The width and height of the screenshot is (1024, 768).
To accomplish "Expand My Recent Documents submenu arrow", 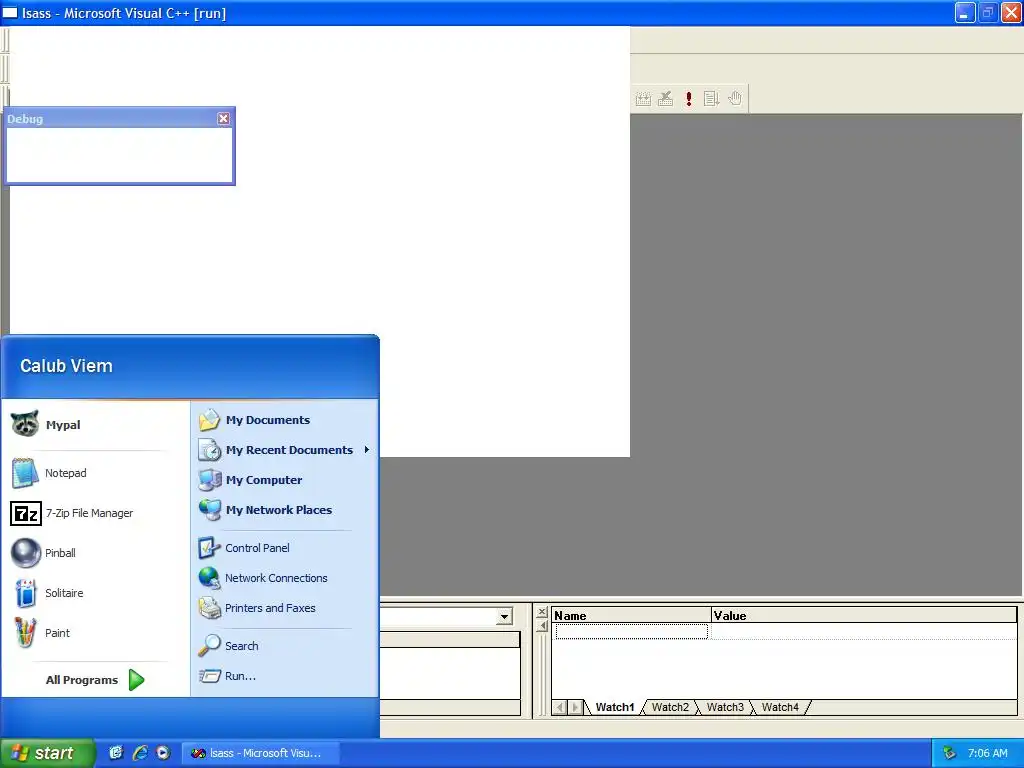I will (367, 449).
